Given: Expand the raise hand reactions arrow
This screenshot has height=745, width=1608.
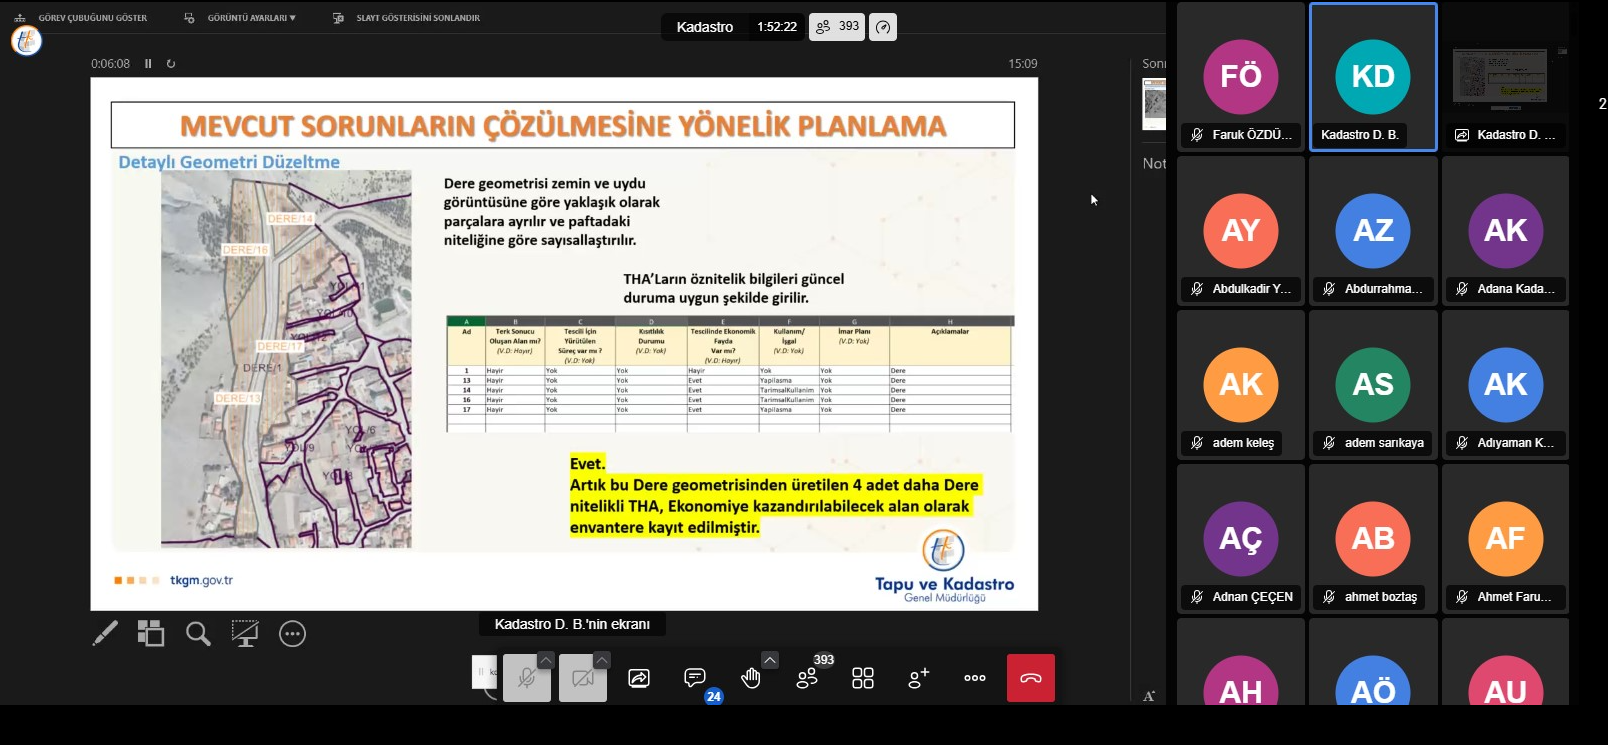Looking at the screenshot, I should click(x=770, y=660).
